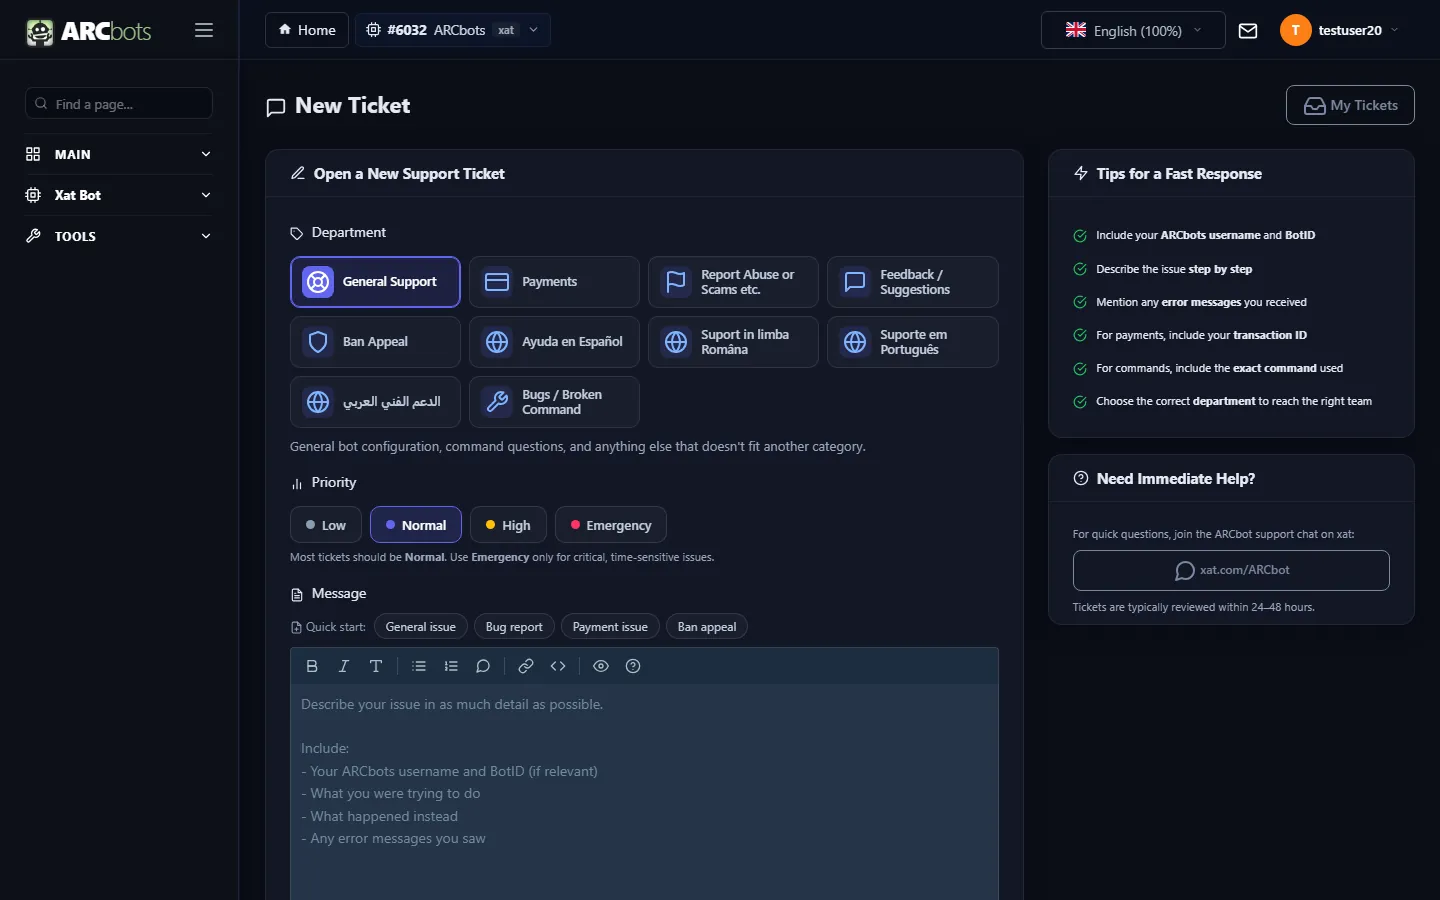Click the MAIN grid icon in the sidebar
Viewport: 1440px width, 900px height.
click(x=33, y=154)
